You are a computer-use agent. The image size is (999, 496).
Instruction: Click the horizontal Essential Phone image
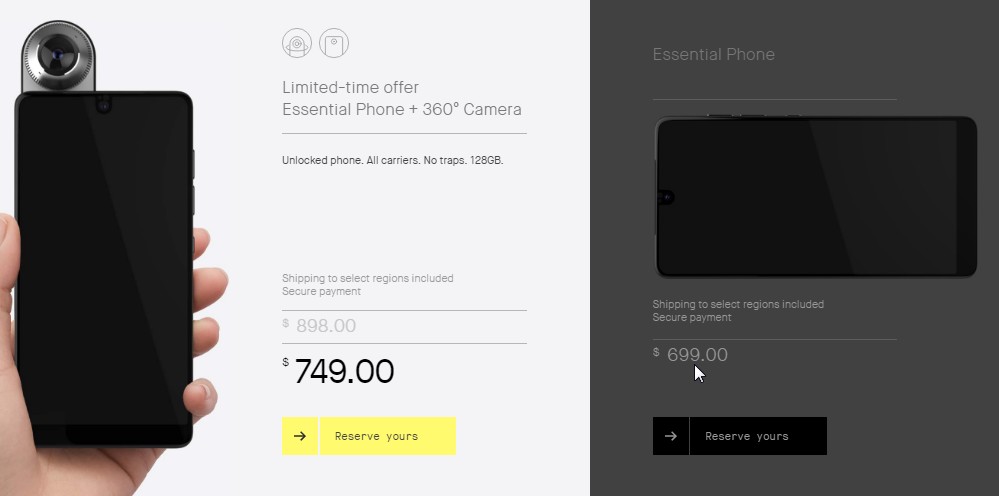816,196
